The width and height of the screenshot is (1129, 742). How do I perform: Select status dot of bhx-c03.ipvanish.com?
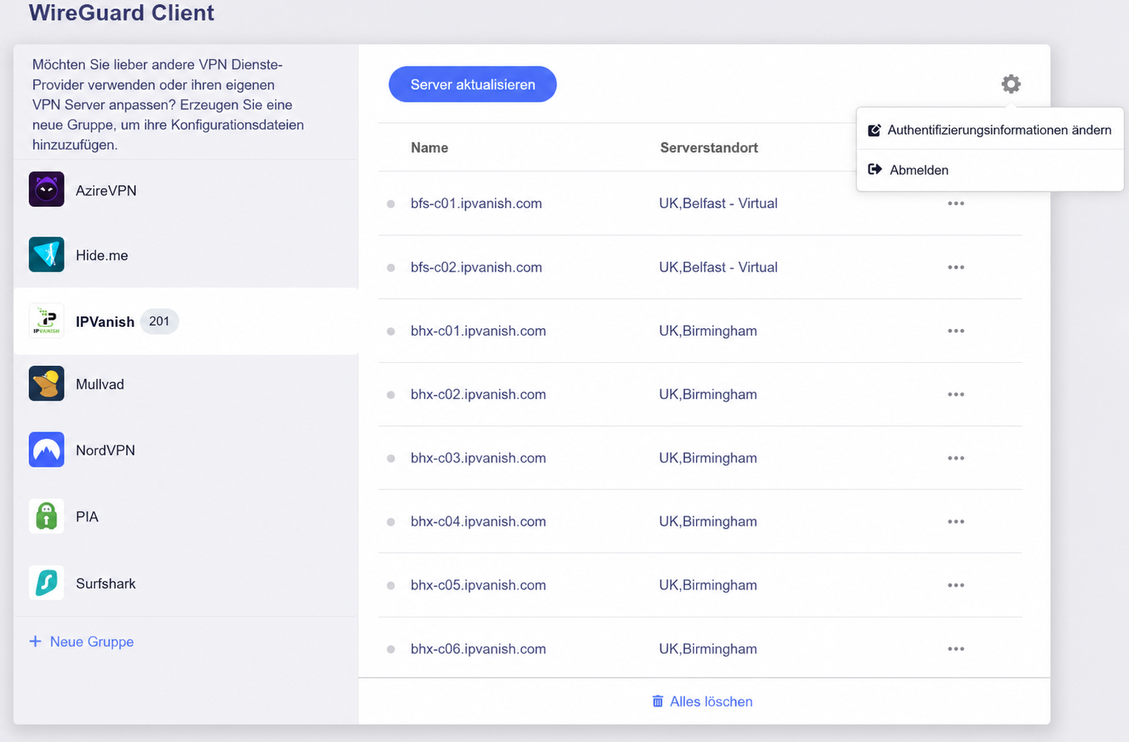(391, 458)
